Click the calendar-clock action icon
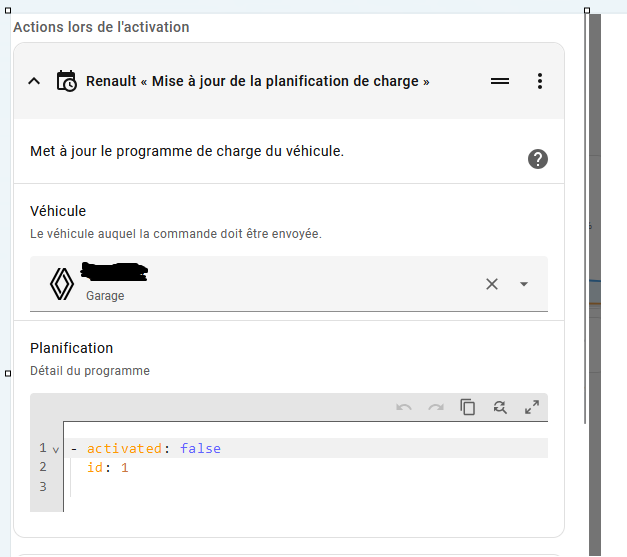 (x=66, y=81)
